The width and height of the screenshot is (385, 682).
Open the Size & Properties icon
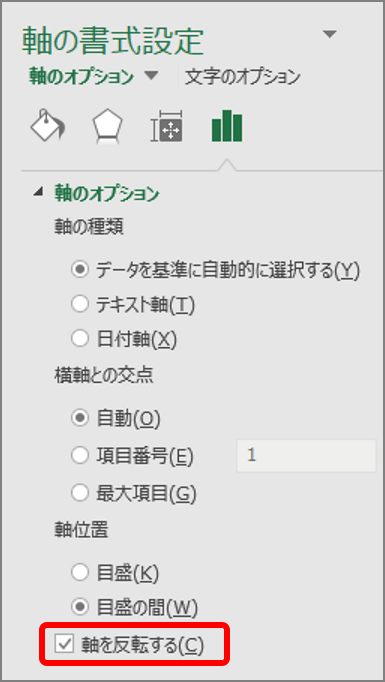[167, 126]
